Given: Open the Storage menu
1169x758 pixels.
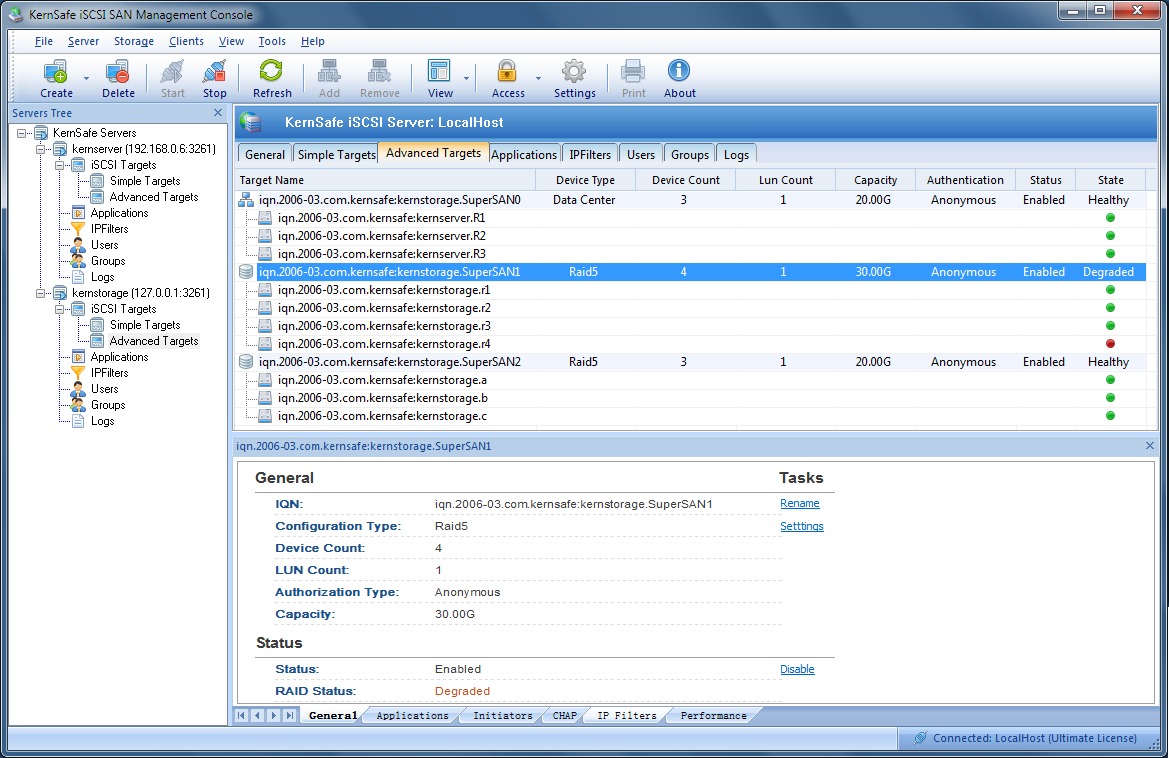Looking at the screenshot, I should pyautogui.click(x=133, y=42).
